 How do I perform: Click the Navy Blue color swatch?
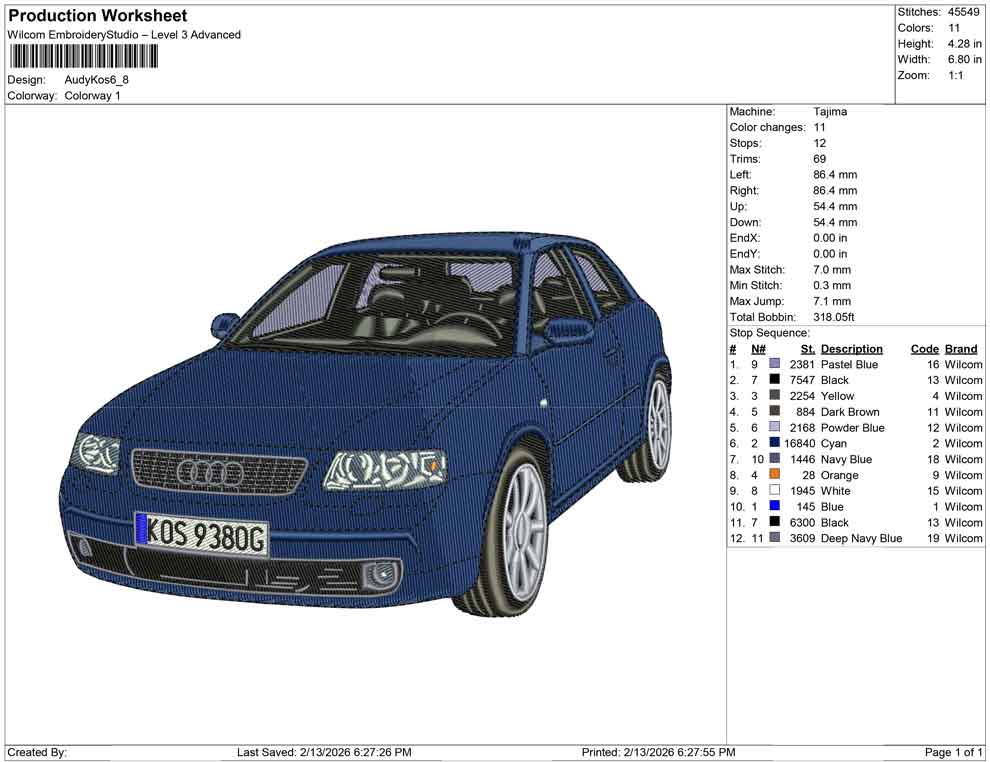[774, 458]
